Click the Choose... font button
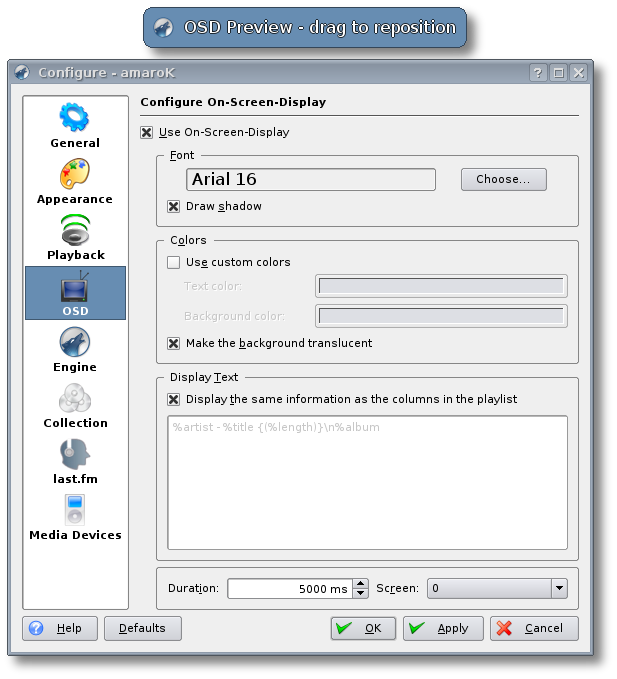Viewport: 617px width, 679px height. pos(503,179)
